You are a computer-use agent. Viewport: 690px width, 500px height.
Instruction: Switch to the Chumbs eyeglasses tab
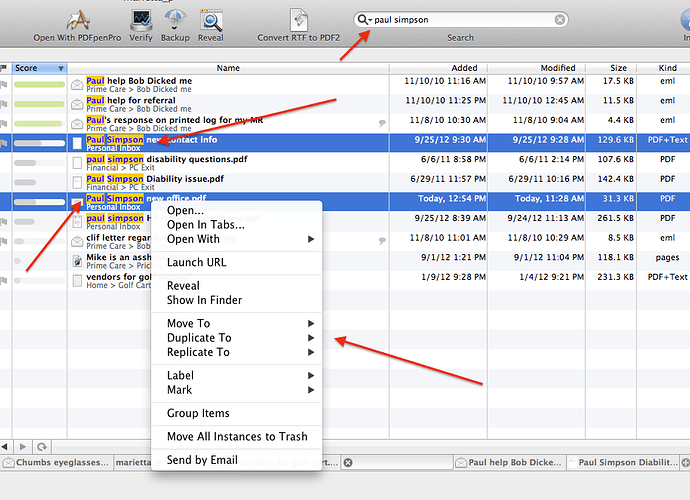coord(56,463)
